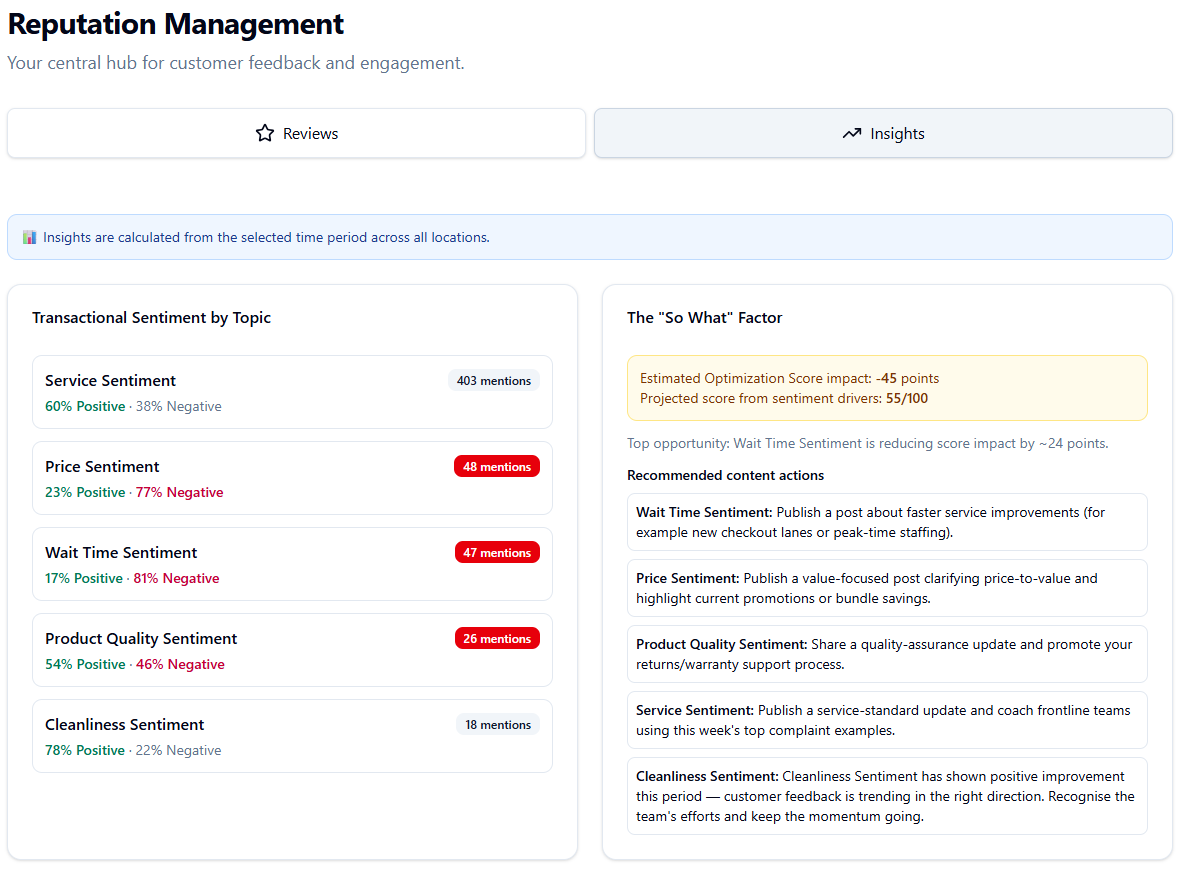Select the Cleanliness Sentiment card title
The width and height of the screenshot is (1192, 870).
click(125, 724)
